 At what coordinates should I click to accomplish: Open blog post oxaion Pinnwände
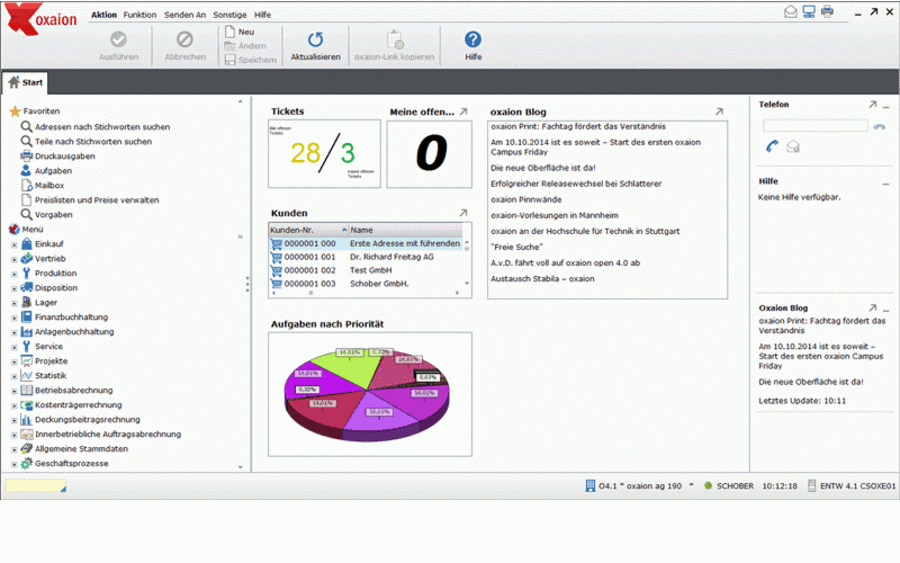coord(526,200)
